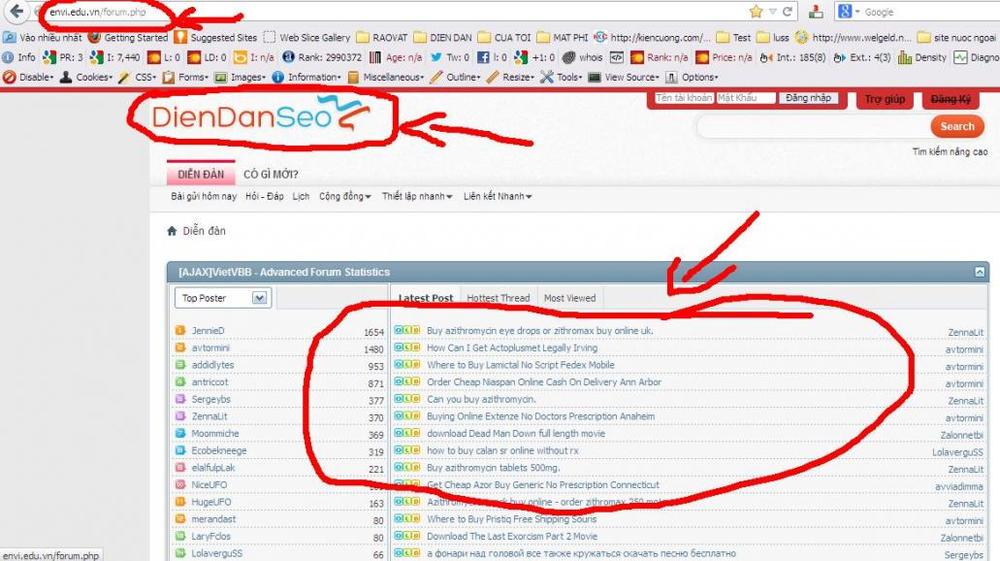This screenshot has height=561, width=1000.
Task: Open the downloads arrow icon
Action: (x=816, y=11)
